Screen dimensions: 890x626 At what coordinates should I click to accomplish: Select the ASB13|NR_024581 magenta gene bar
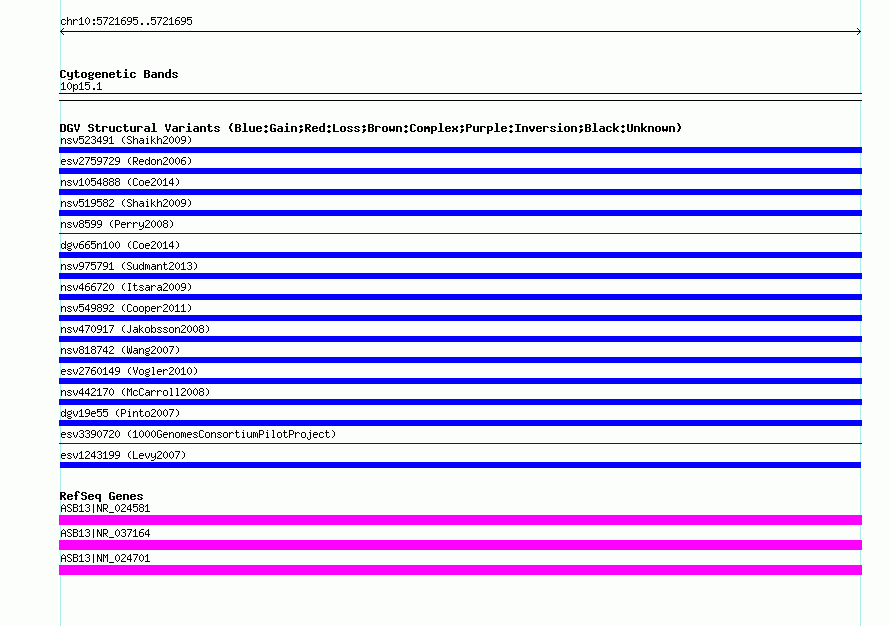click(460, 520)
